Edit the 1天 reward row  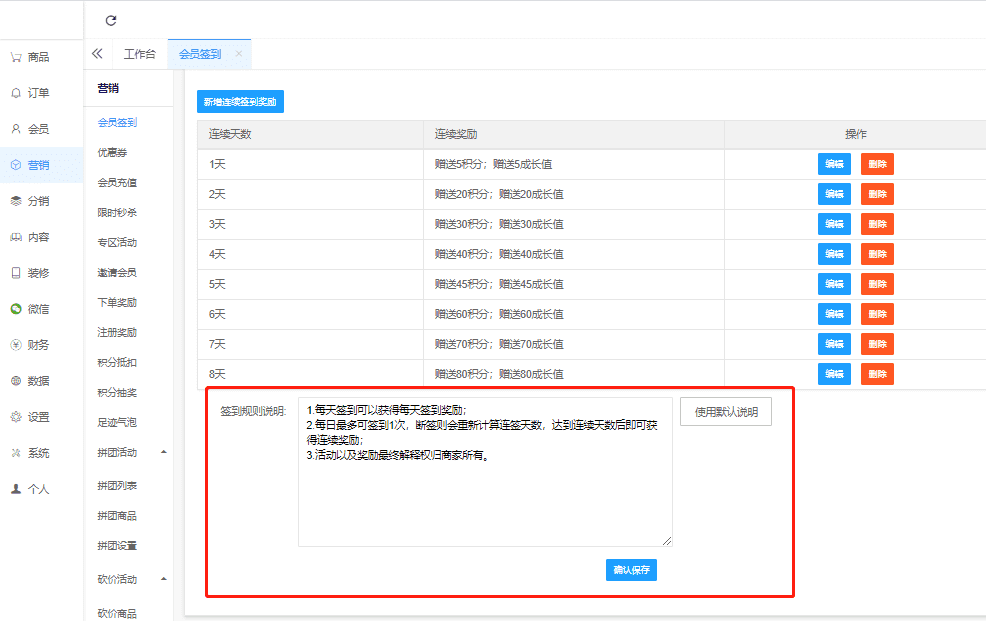click(x=834, y=164)
